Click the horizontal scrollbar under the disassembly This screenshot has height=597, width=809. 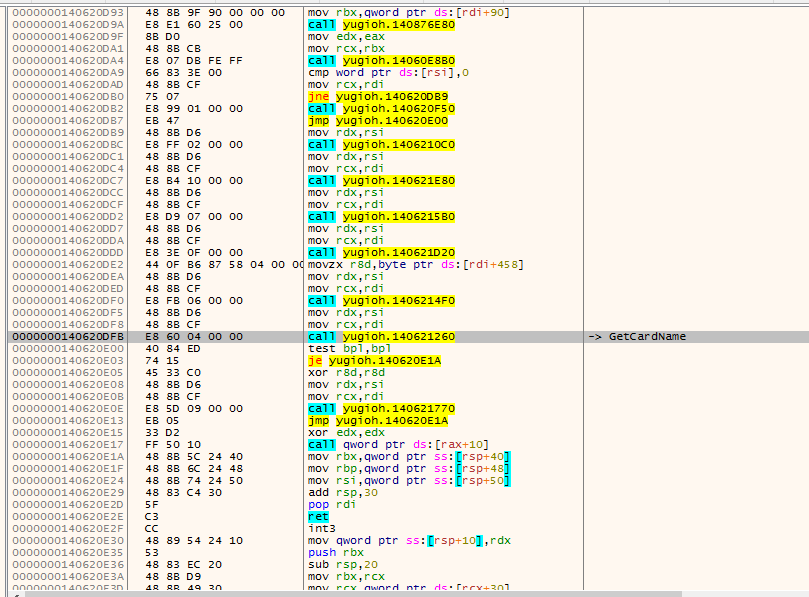(353, 594)
